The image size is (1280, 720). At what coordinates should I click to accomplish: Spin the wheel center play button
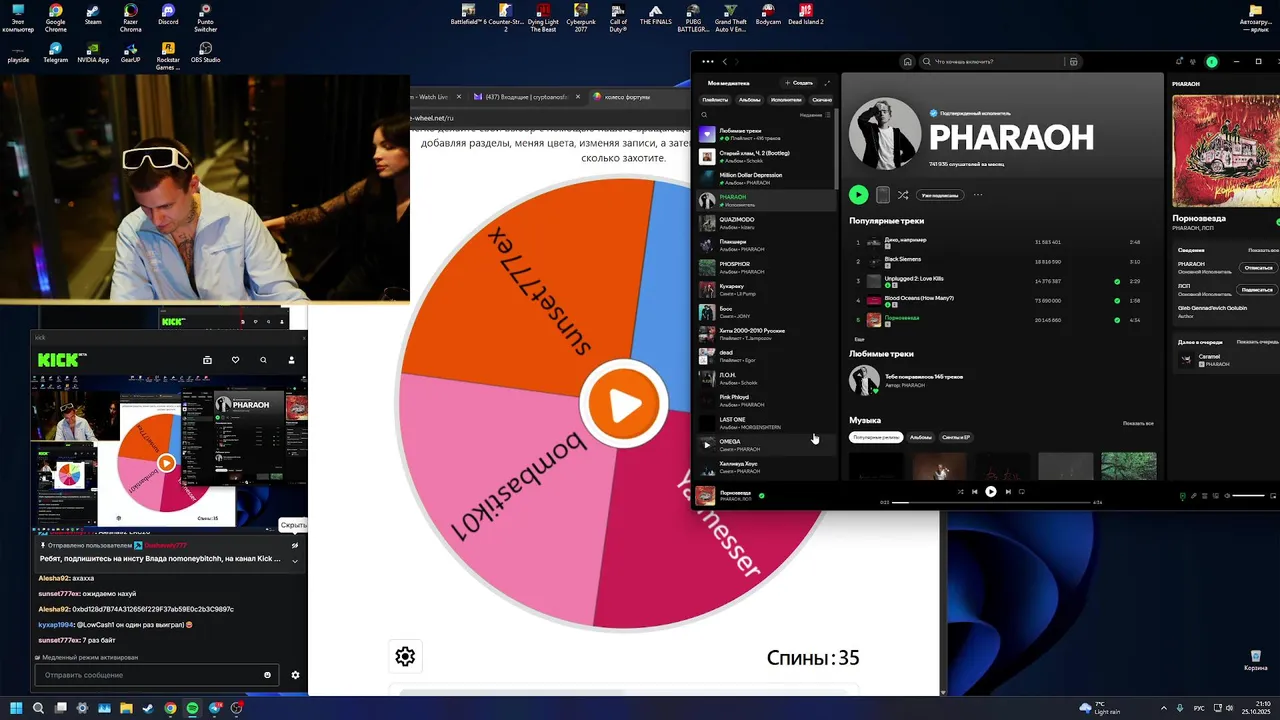point(624,404)
